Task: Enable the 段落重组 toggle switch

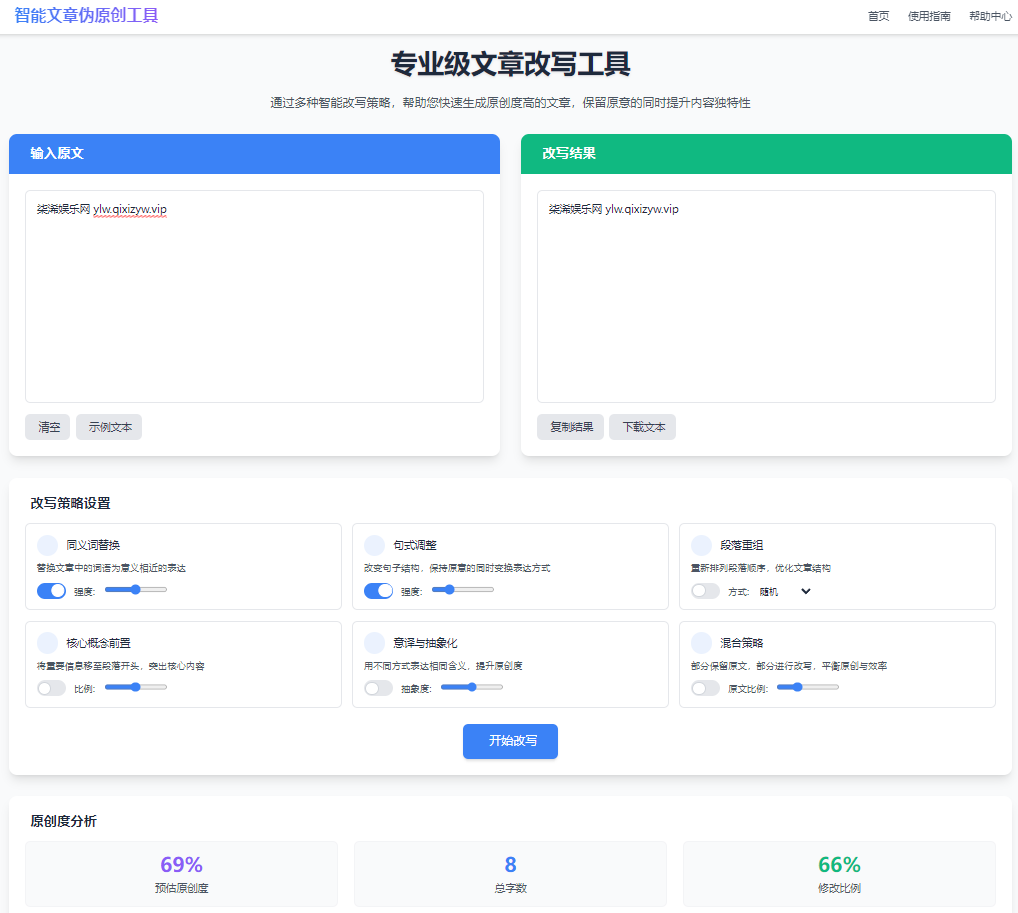Action: 705,591
